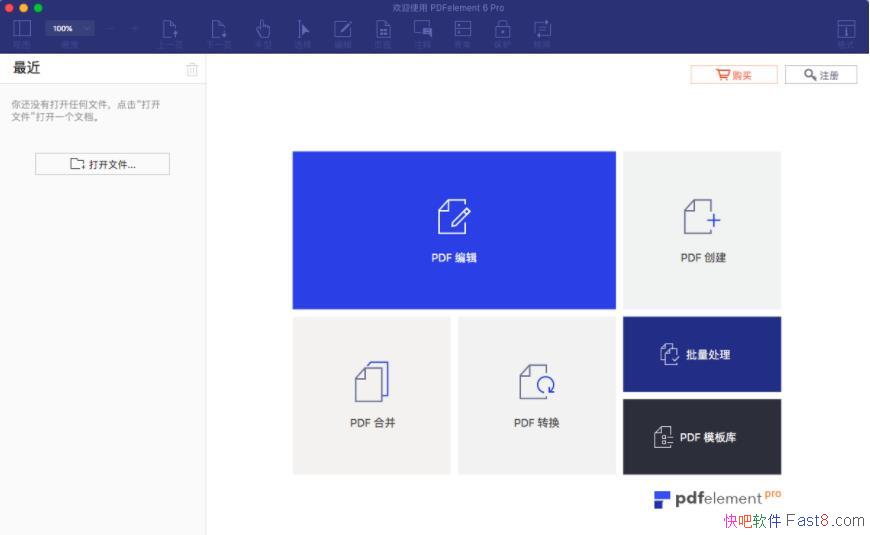Click the key icon beside 注册

click(x=810, y=74)
